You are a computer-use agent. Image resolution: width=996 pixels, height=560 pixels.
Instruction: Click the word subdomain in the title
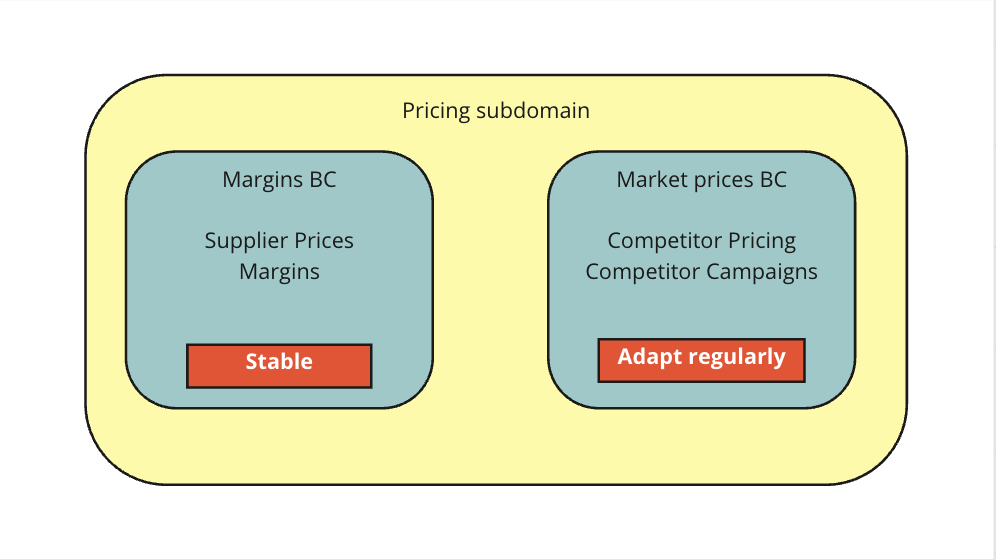tap(532, 111)
